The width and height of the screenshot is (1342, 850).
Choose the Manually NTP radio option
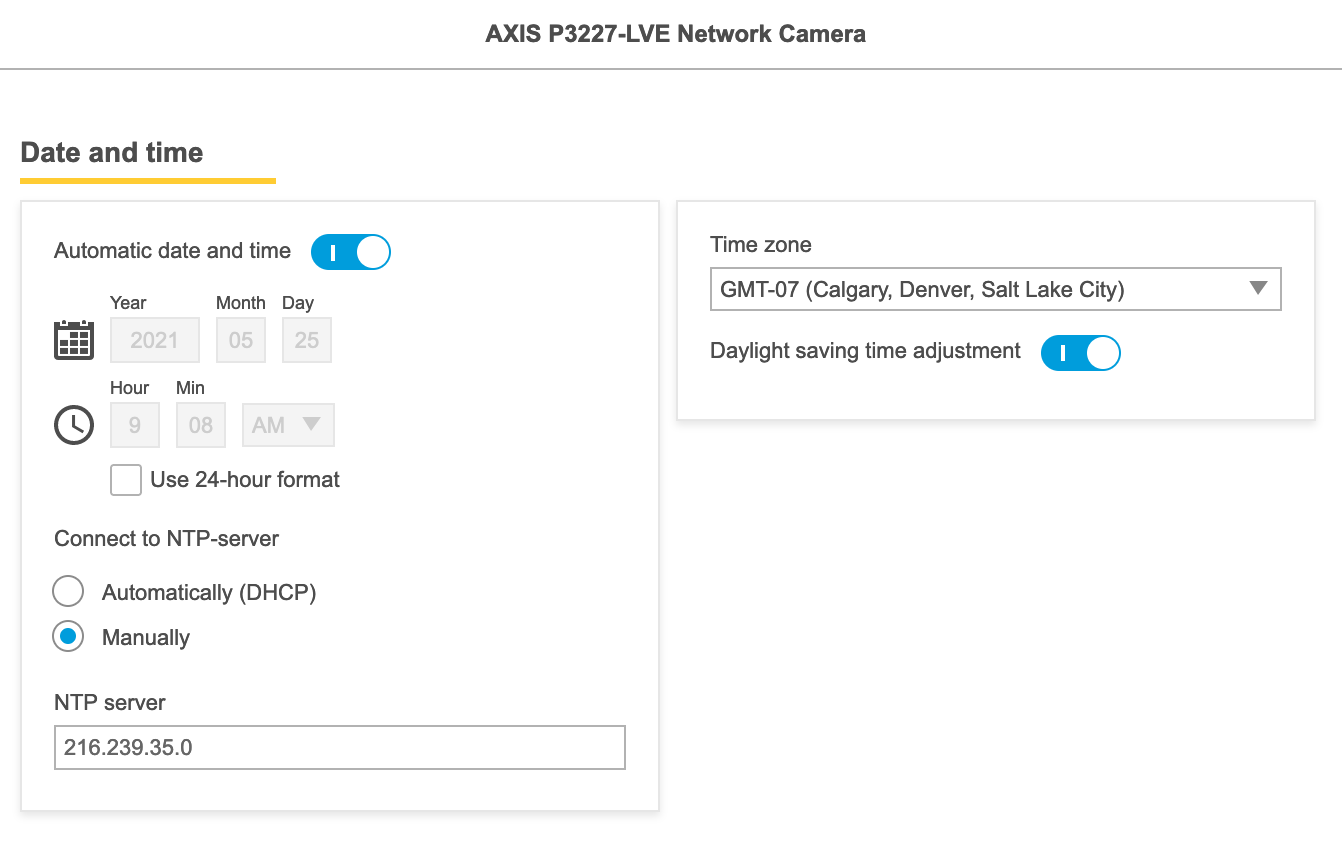click(x=68, y=637)
